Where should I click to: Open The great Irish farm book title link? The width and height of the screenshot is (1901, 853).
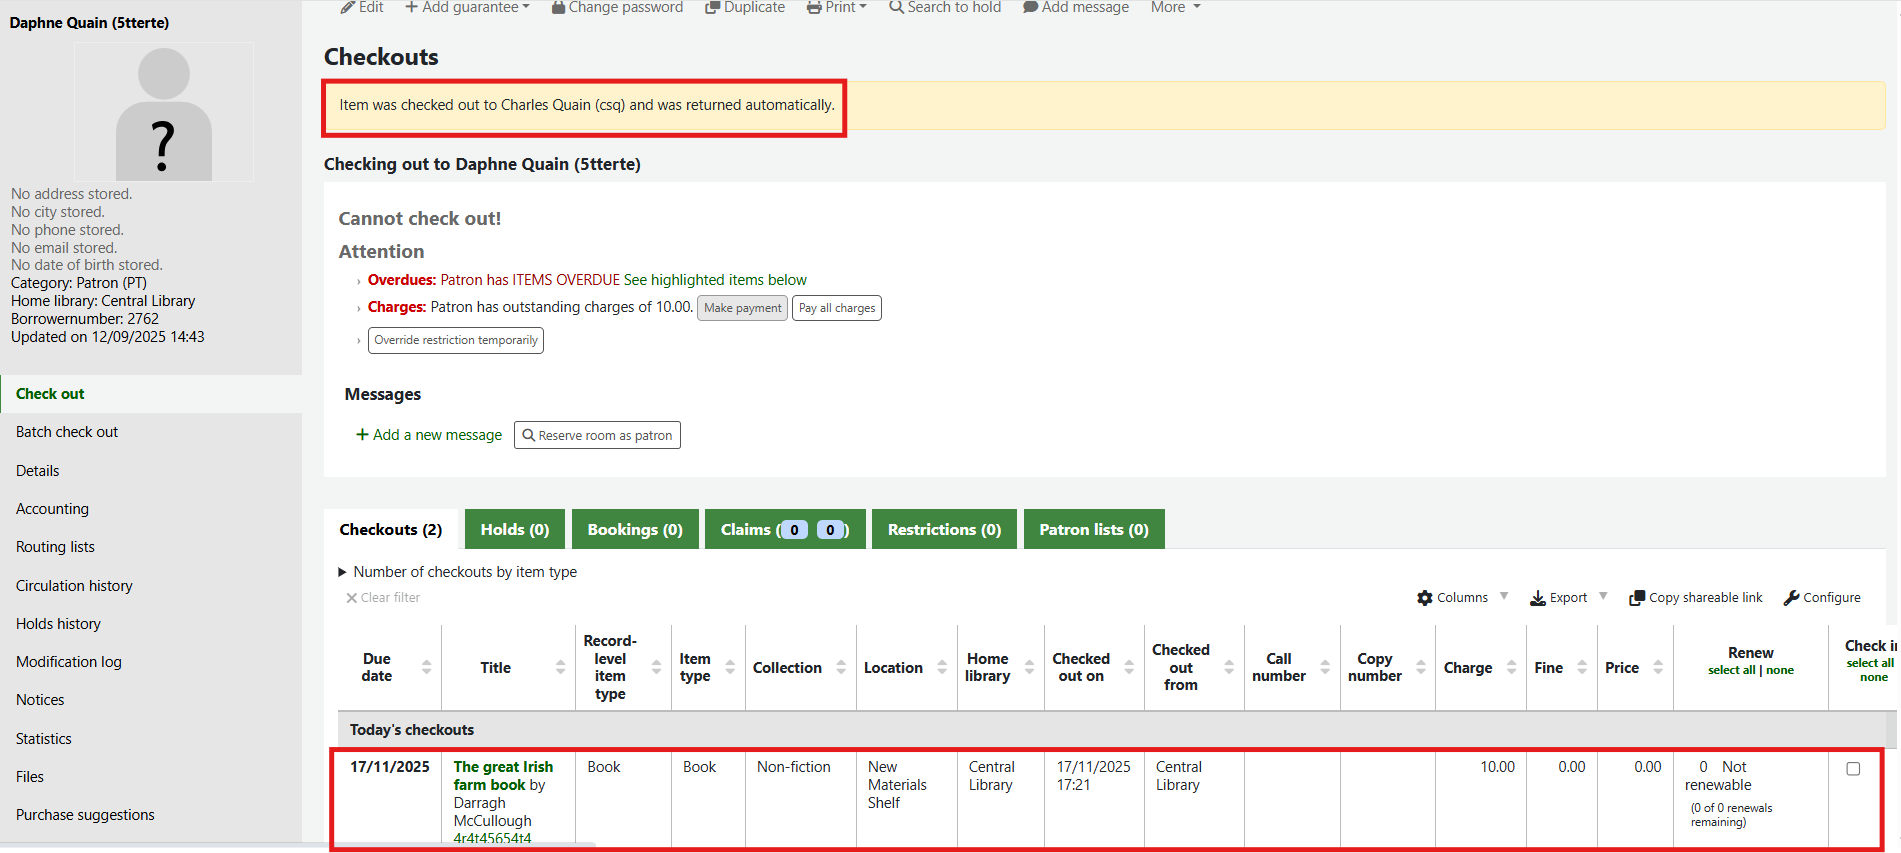pyautogui.click(x=502, y=776)
